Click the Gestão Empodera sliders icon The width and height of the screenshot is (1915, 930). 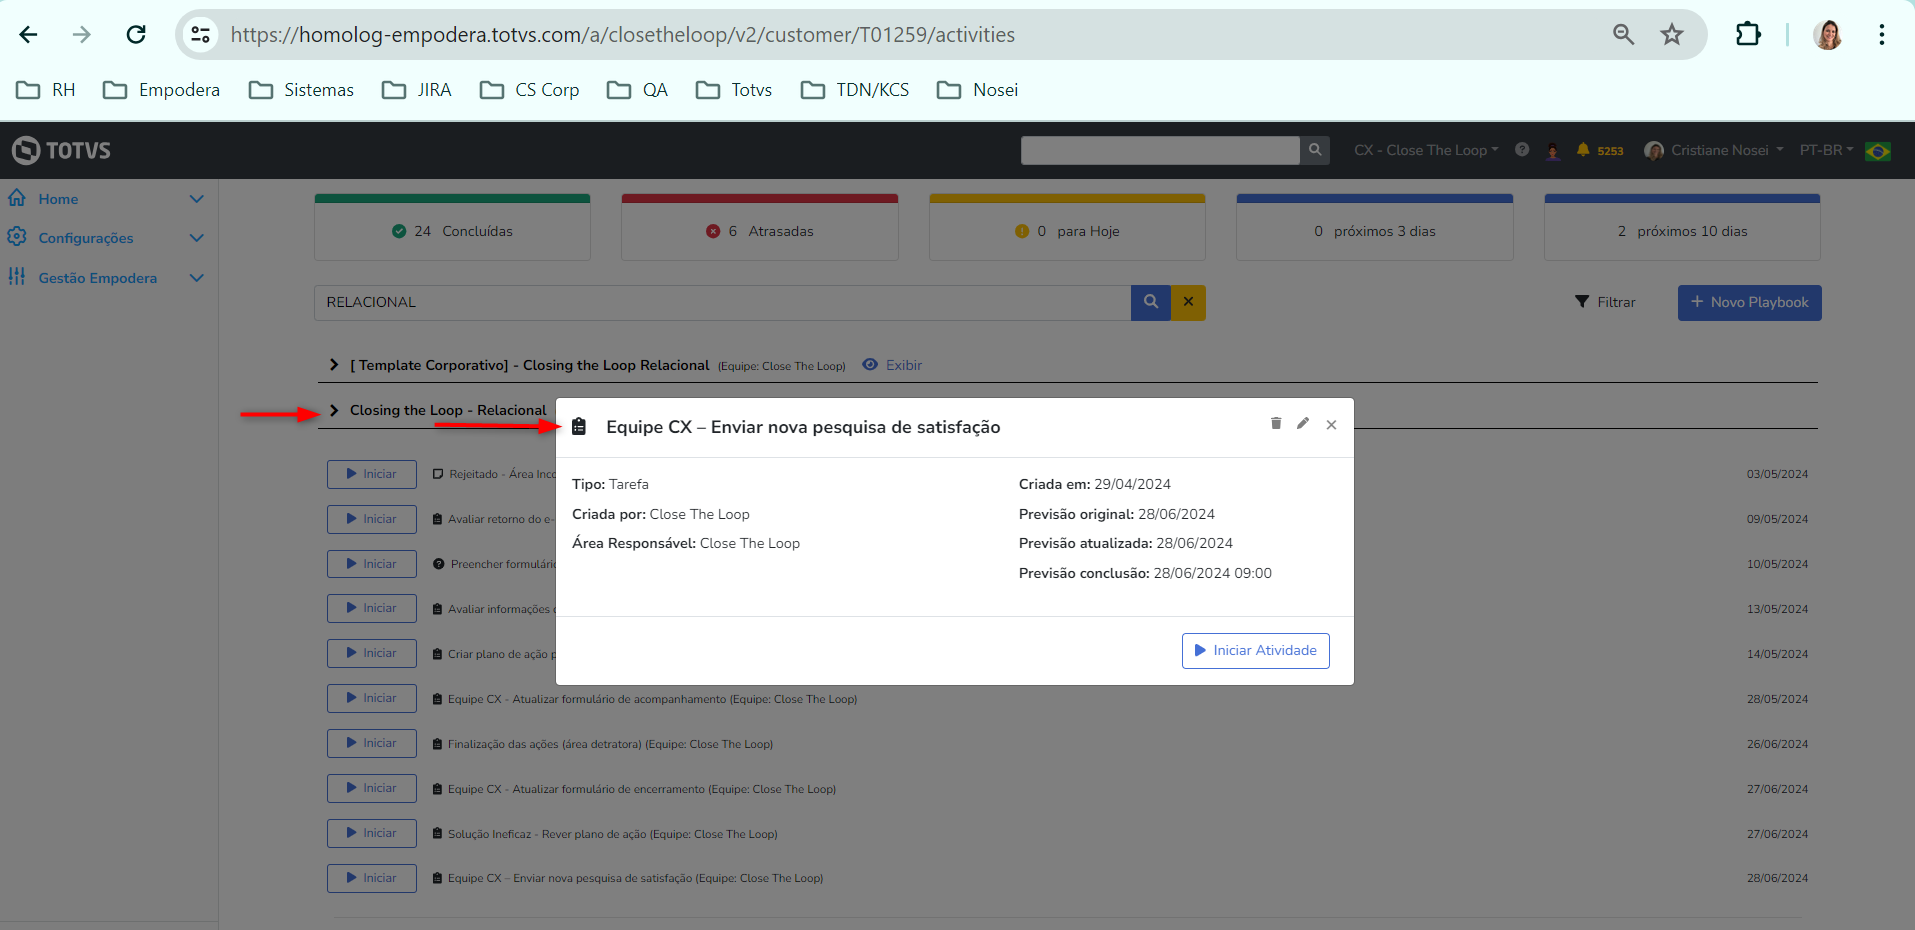point(17,277)
